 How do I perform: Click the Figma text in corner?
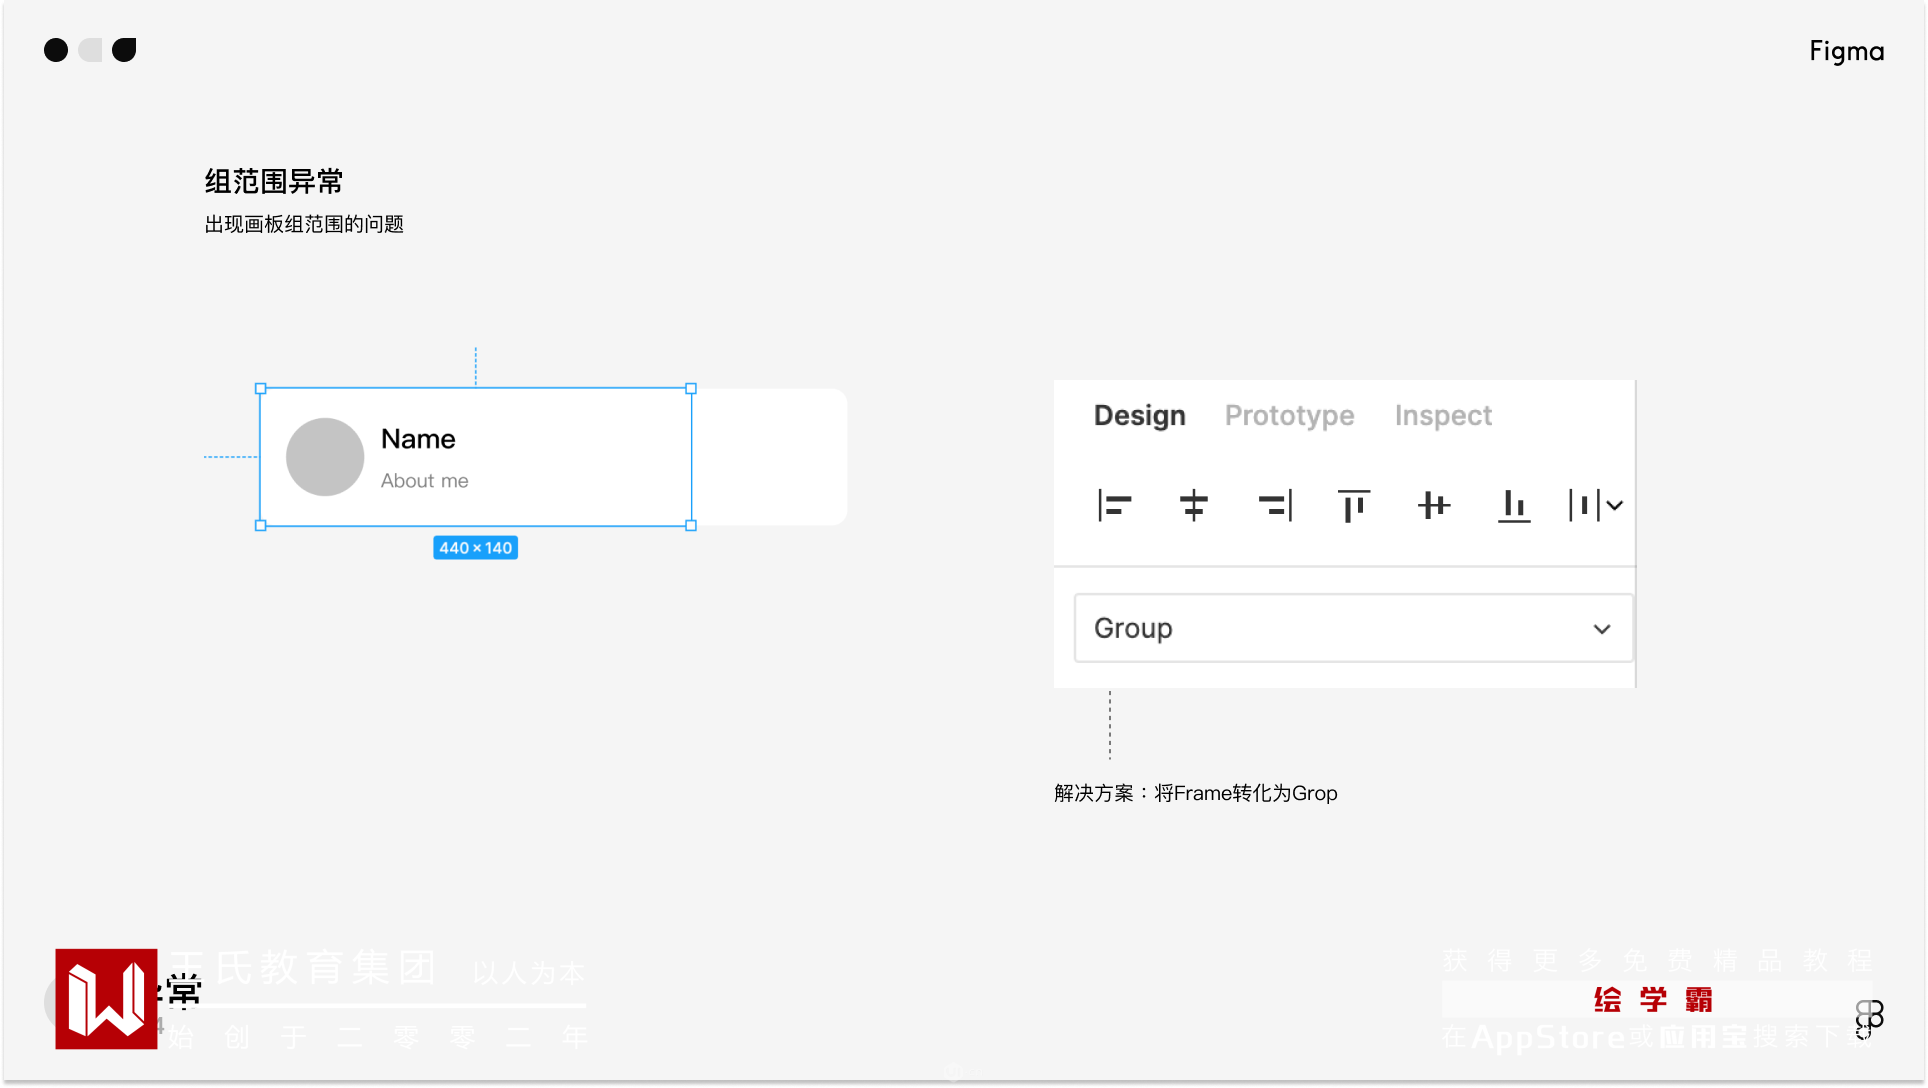1846,51
